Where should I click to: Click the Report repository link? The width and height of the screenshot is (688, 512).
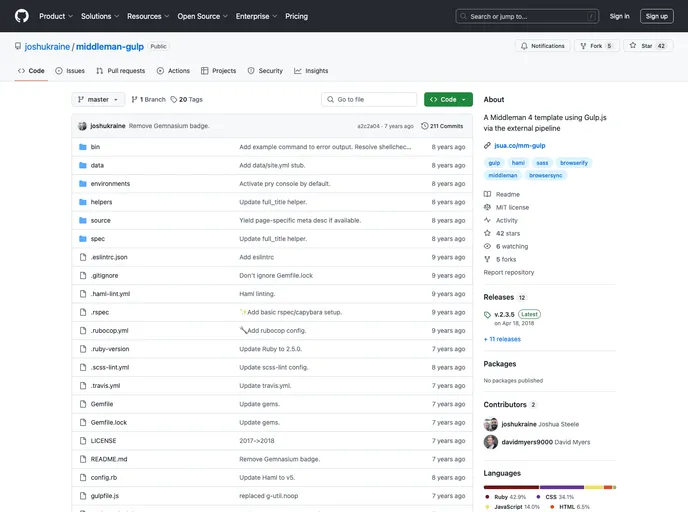pyautogui.click(x=509, y=272)
